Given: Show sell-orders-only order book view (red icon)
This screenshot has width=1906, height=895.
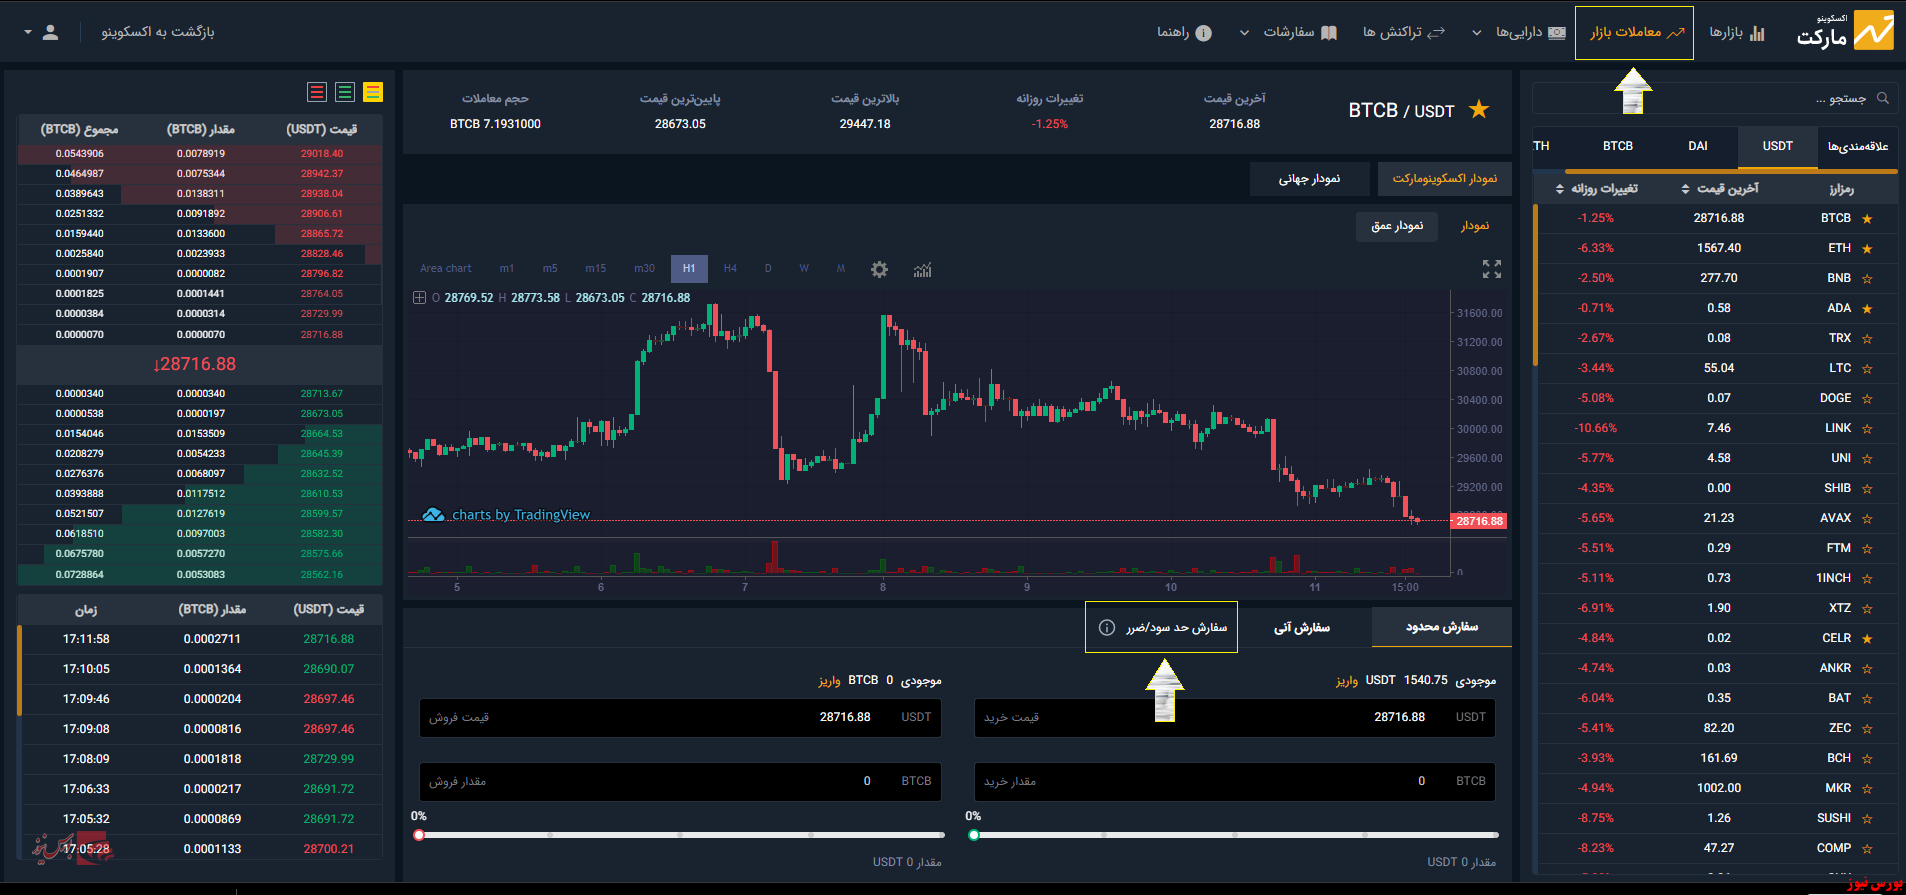Looking at the screenshot, I should click(x=317, y=92).
